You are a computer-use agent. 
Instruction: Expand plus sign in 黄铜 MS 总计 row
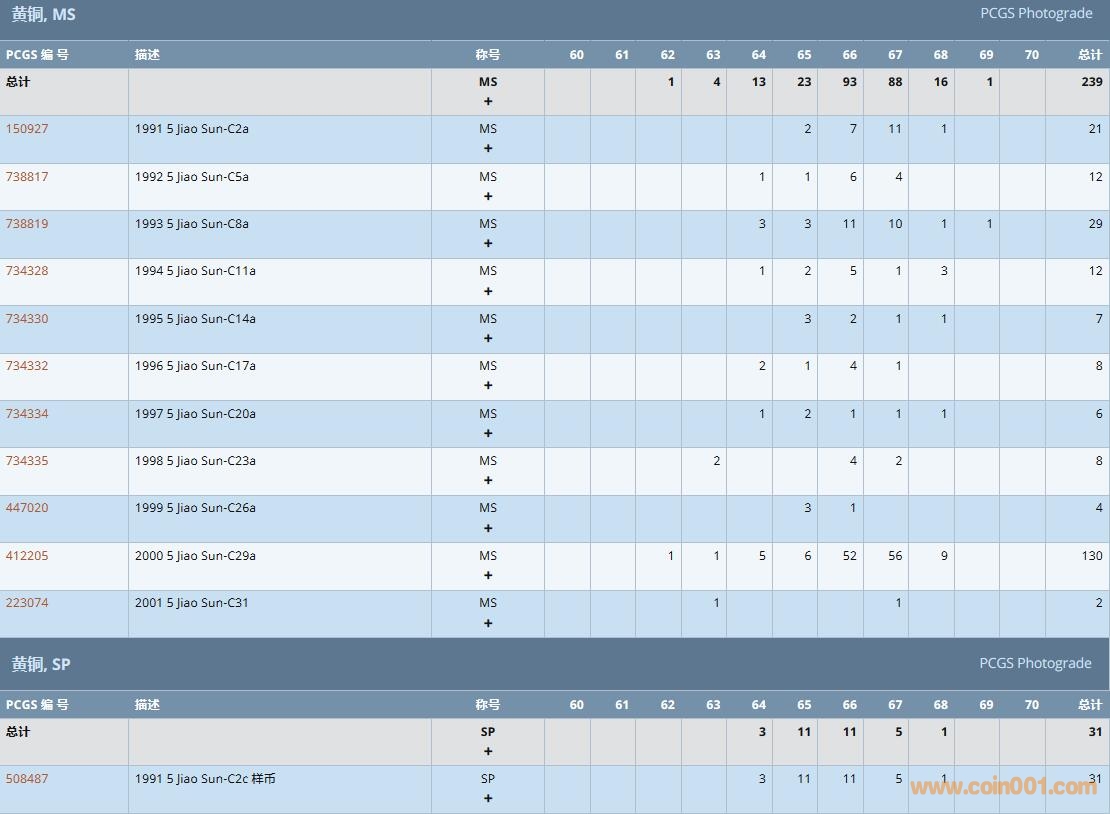(488, 102)
